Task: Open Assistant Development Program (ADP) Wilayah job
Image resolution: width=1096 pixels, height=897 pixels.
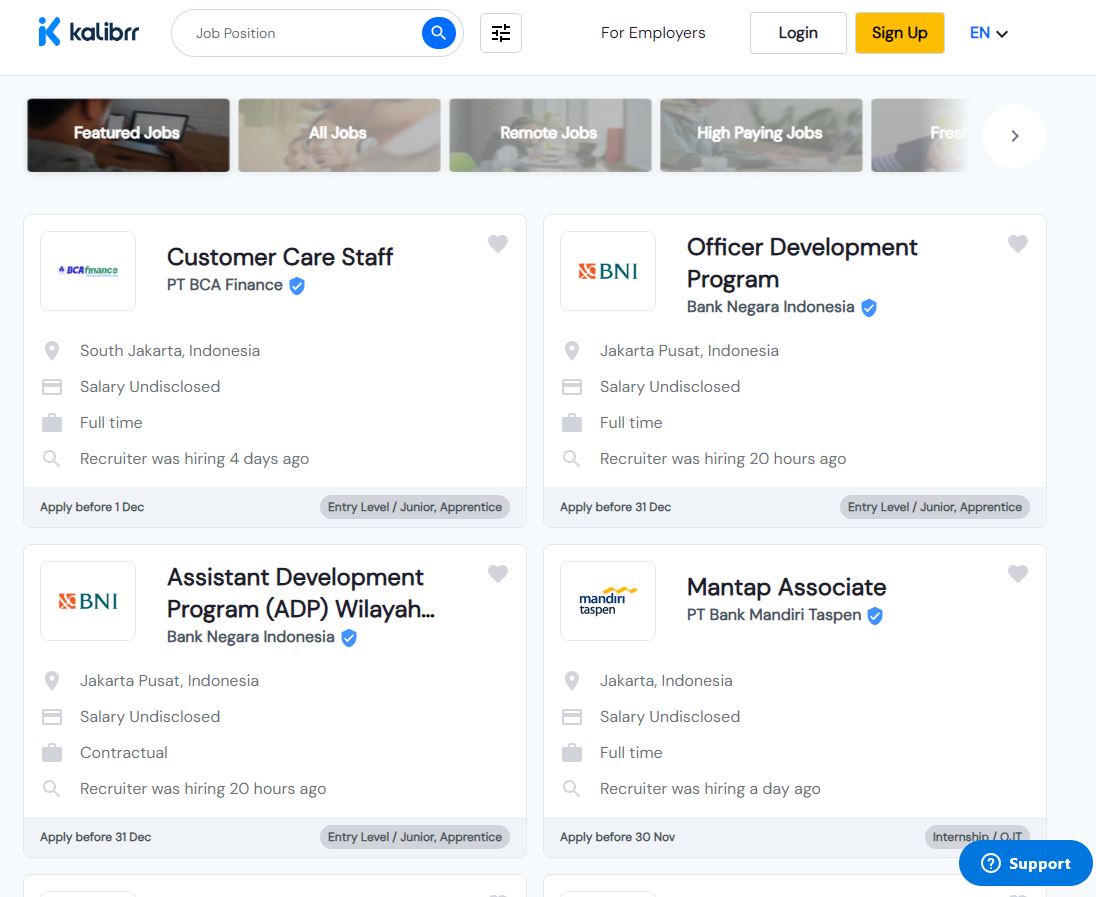Action: pyautogui.click(x=301, y=593)
